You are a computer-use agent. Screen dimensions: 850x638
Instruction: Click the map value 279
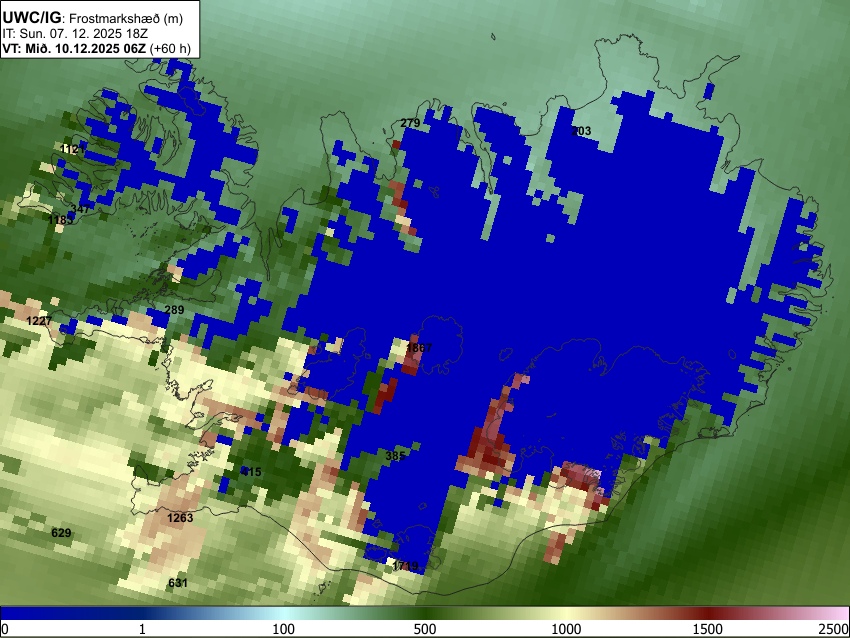coord(410,123)
